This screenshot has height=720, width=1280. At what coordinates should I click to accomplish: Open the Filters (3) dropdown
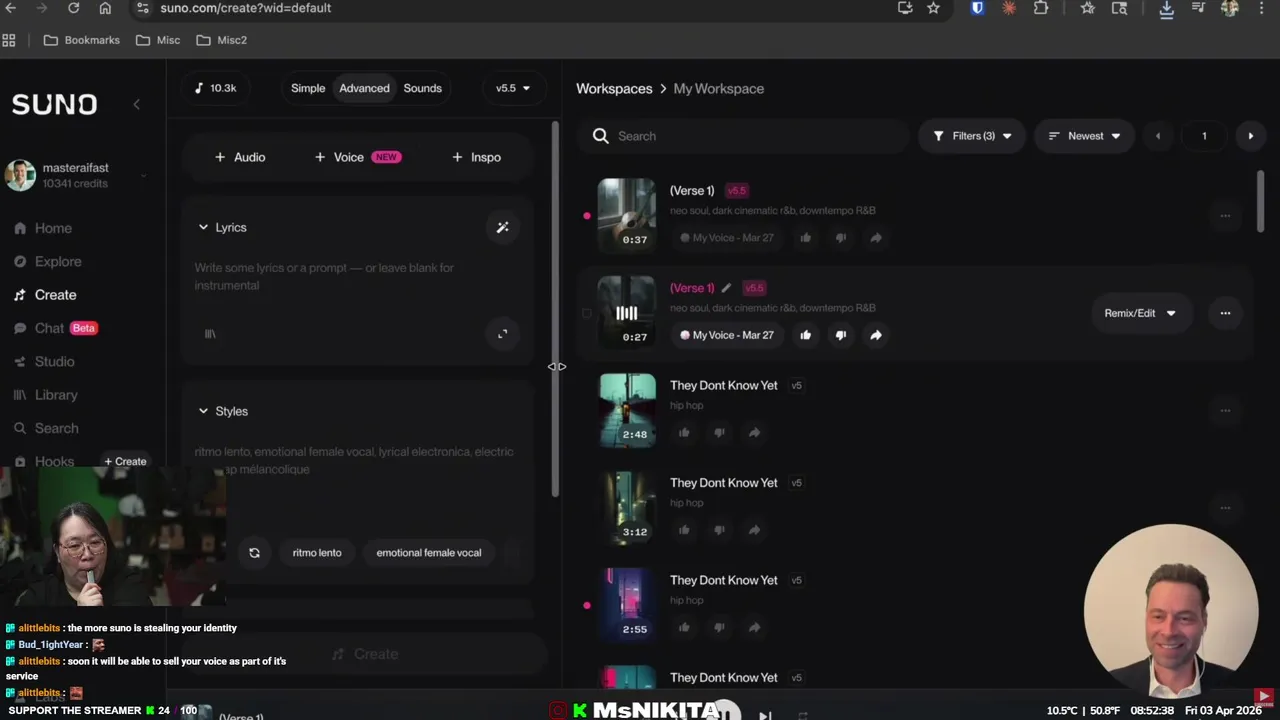pyautogui.click(x=972, y=136)
